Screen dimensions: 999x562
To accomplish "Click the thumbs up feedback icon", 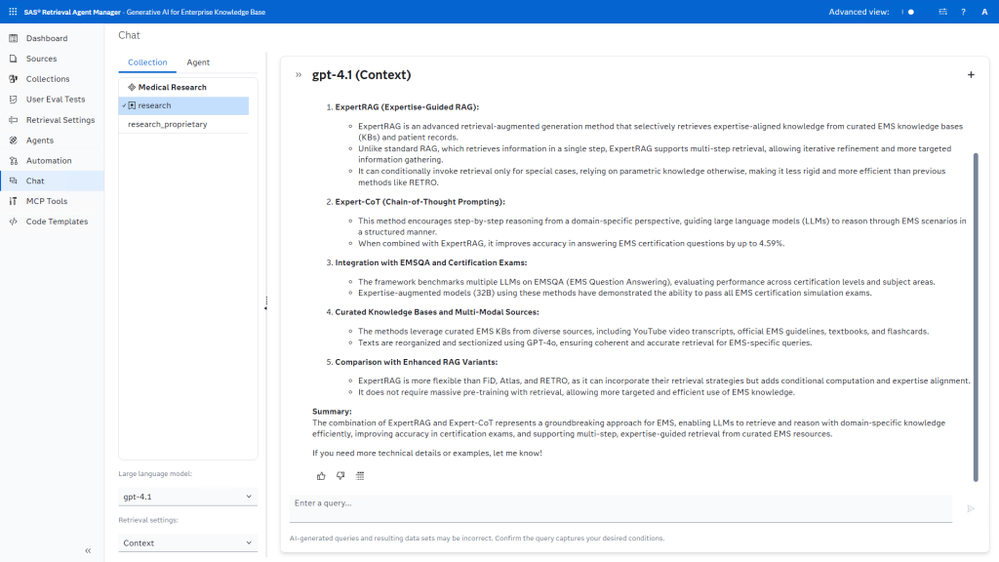I will click(321, 476).
